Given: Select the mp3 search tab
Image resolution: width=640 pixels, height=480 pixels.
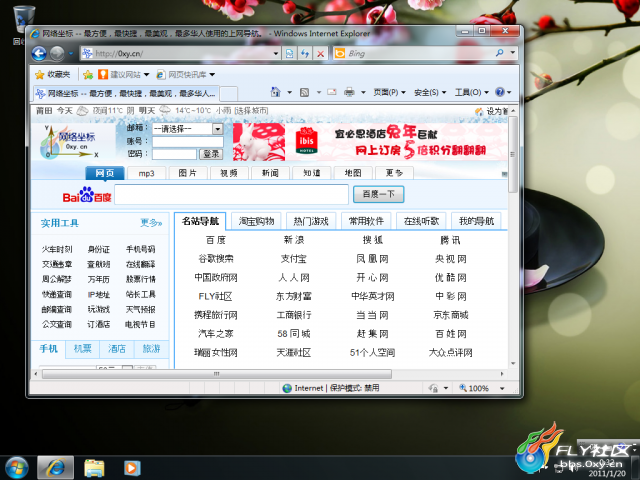Looking at the screenshot, I should pos(147,173).
